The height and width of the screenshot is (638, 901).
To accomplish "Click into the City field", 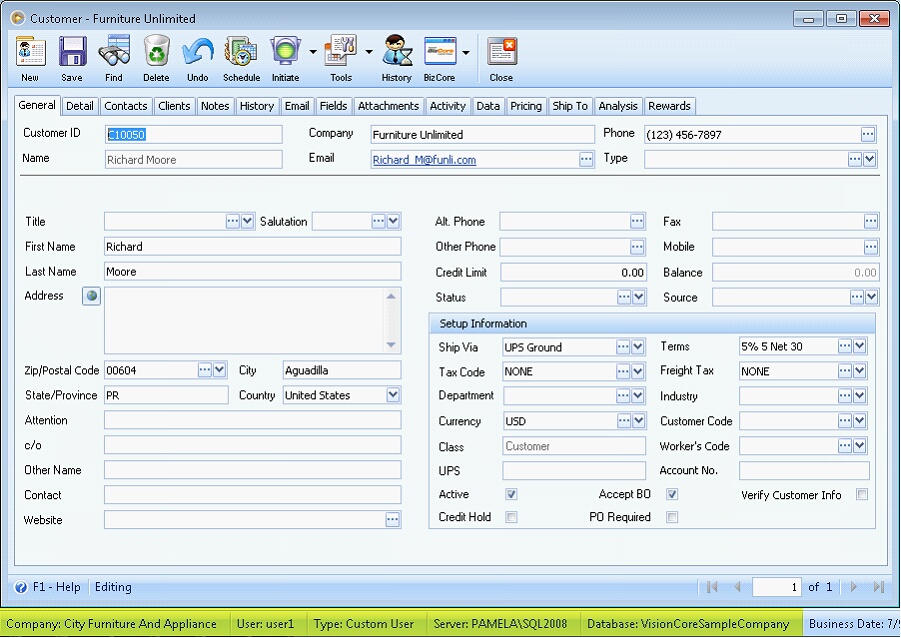I will [x=342, y=370].
